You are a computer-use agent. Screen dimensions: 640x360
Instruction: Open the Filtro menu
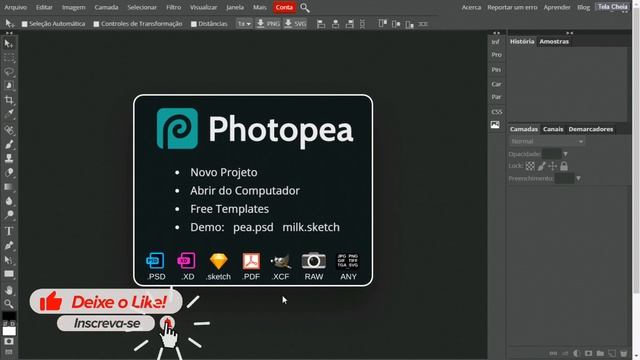pos(173,7)
